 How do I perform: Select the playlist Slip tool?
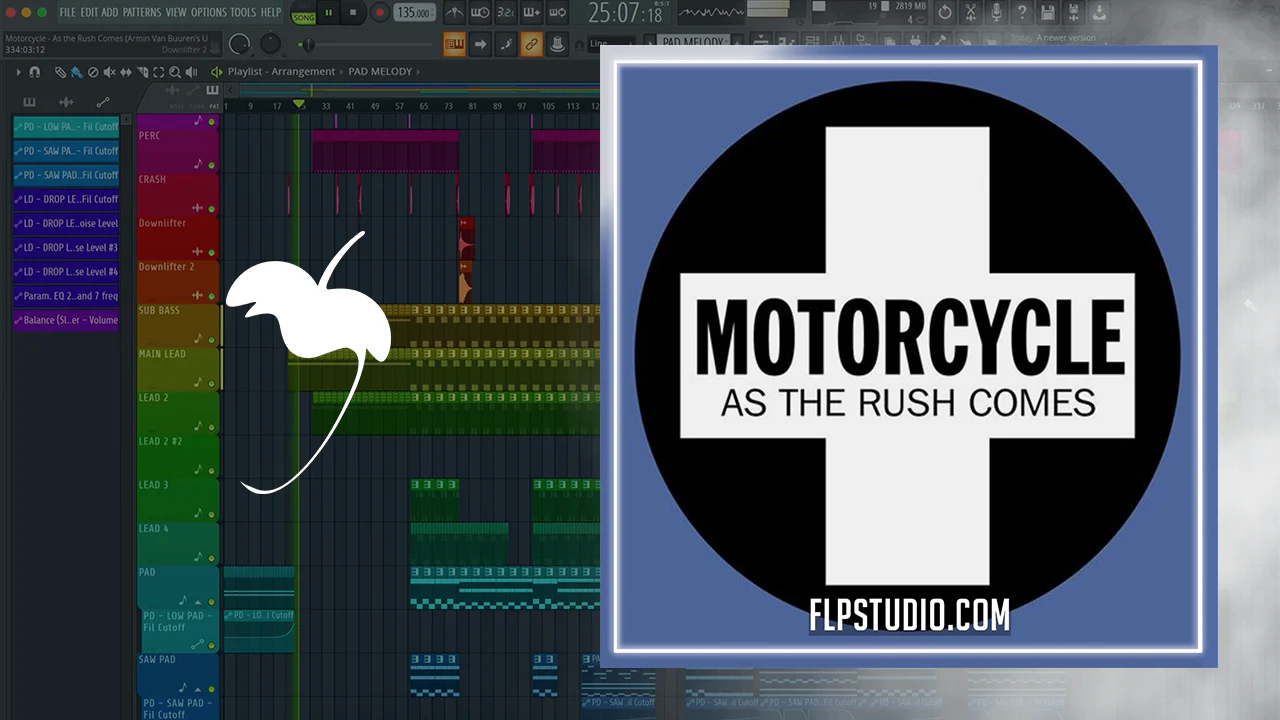[126, 72]
